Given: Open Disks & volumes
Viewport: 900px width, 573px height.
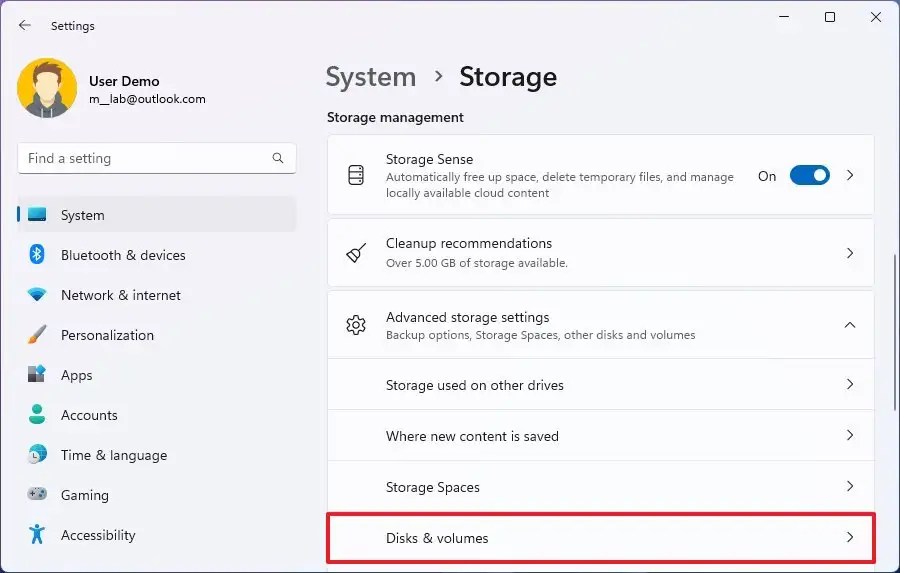Looking at the screenshot, I should click(x=600, y=538).
